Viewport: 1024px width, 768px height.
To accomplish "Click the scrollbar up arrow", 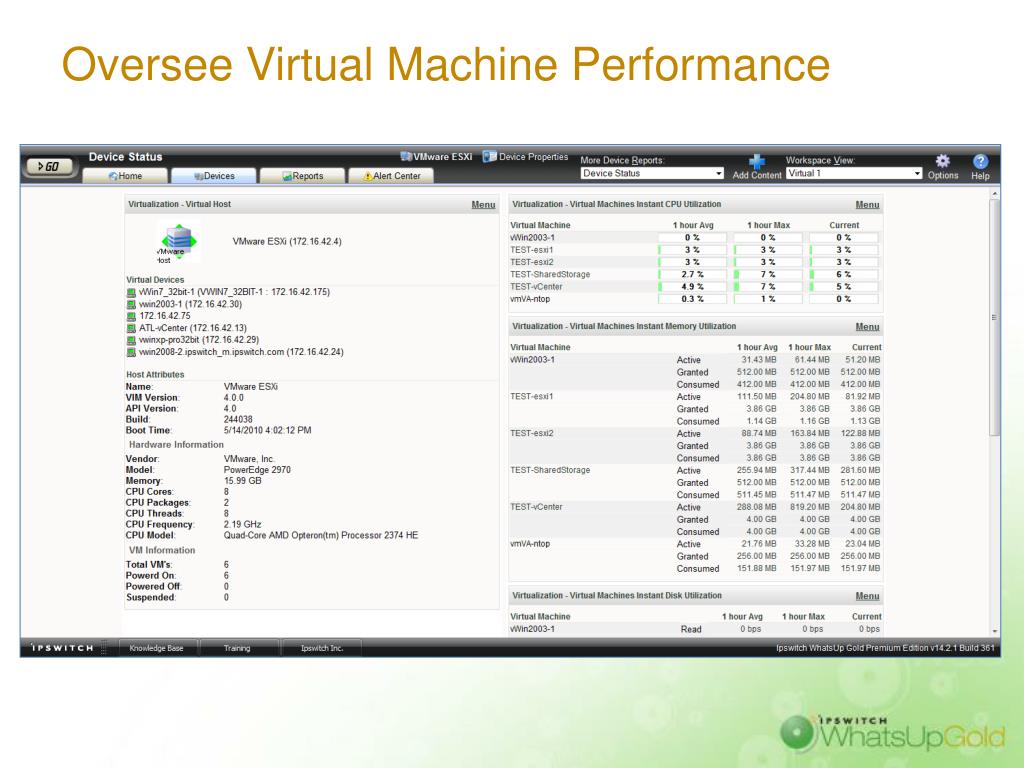I will pyautogui.click(x=994, y=194).
